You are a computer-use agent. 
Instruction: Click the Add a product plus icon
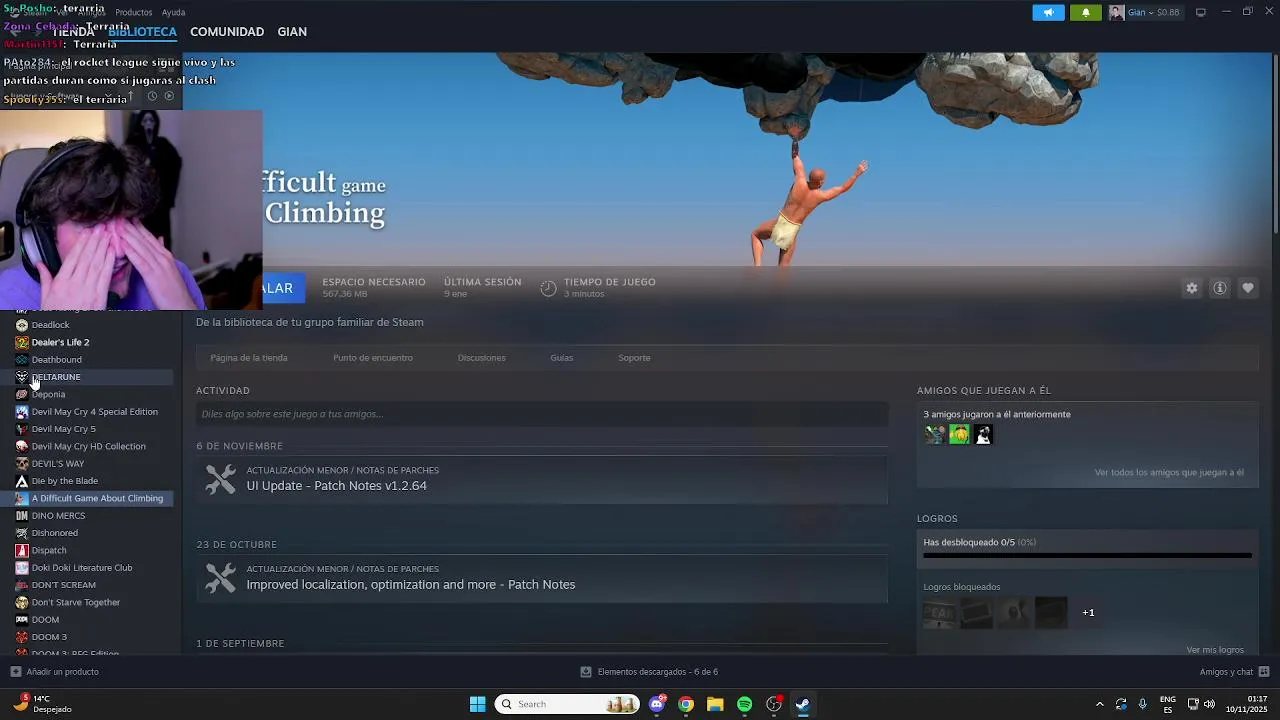pyautogui.click(x=15, y=672)
